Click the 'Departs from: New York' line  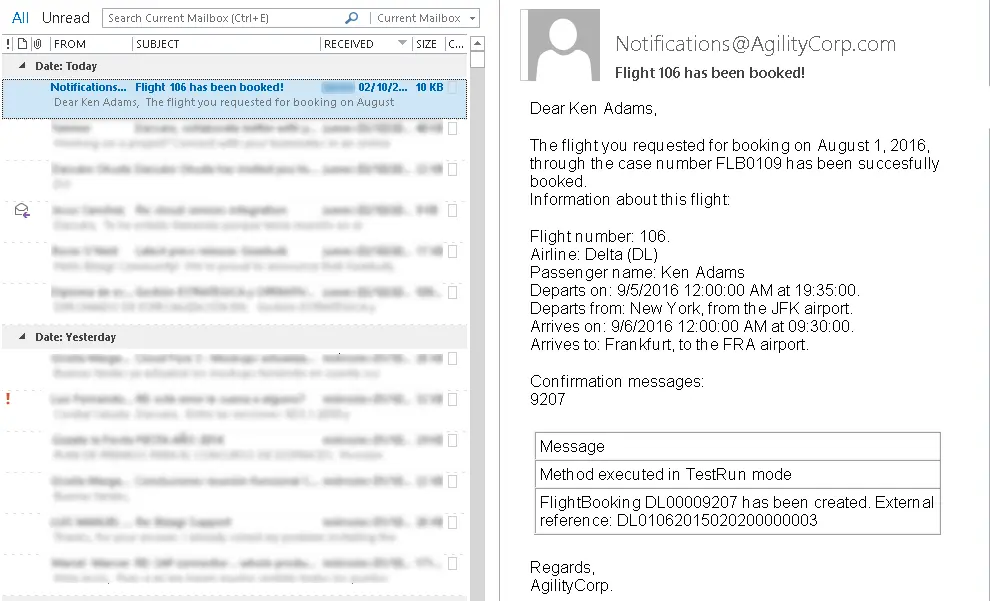coord(691,308)
